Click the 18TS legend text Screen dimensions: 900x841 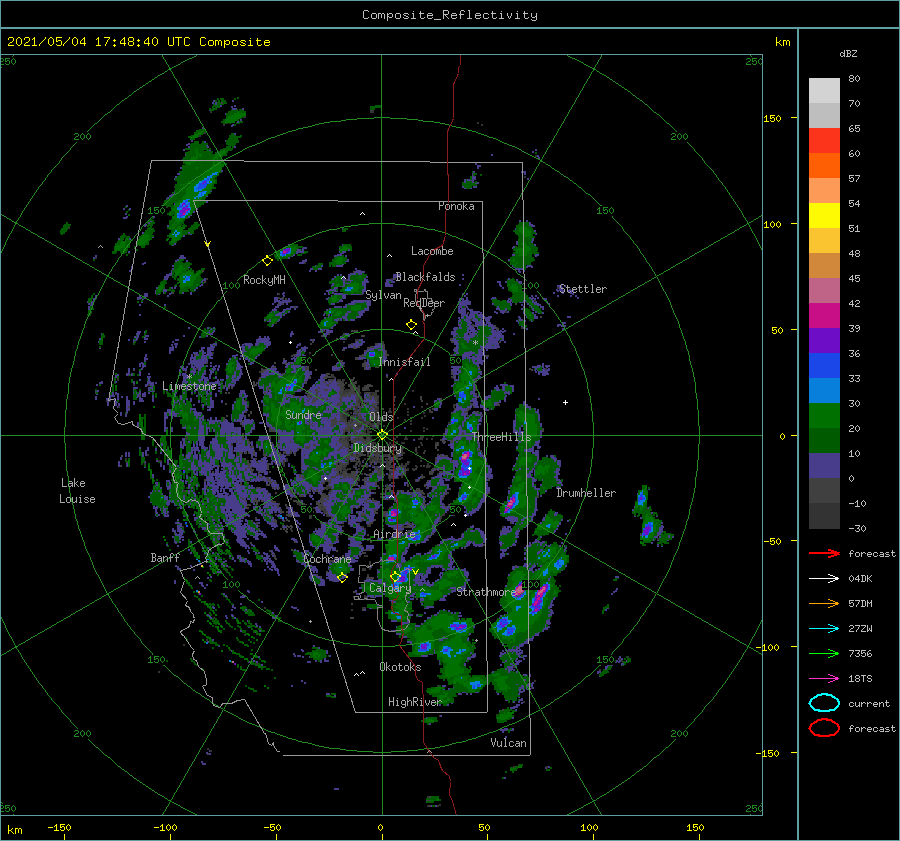tap(860, 679)
